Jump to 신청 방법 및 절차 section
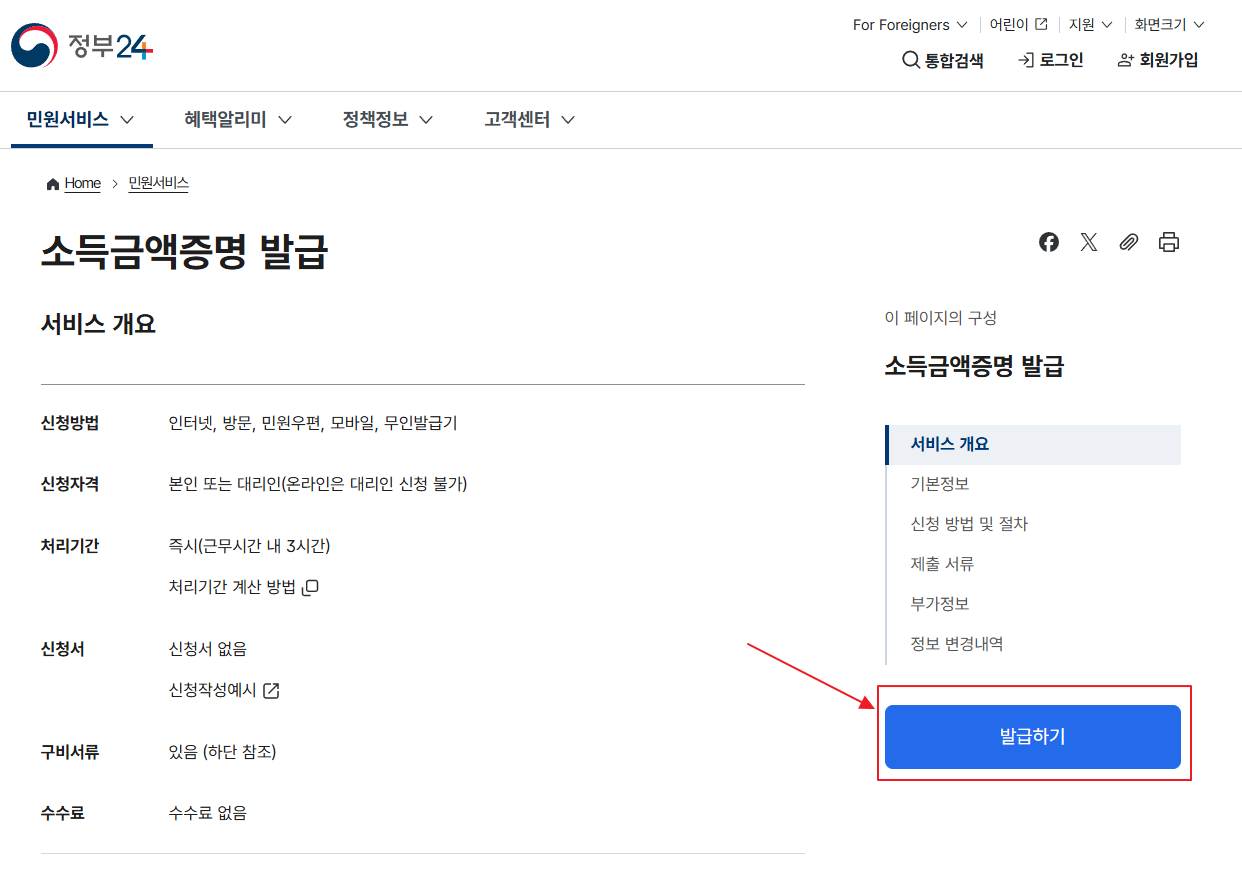The width and height of the screenshot is (1242, 894). [969, 524]
